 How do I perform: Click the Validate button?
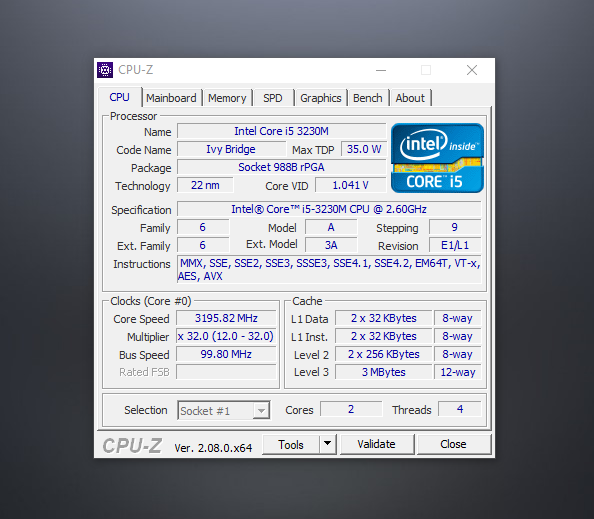tap(377, 444)
